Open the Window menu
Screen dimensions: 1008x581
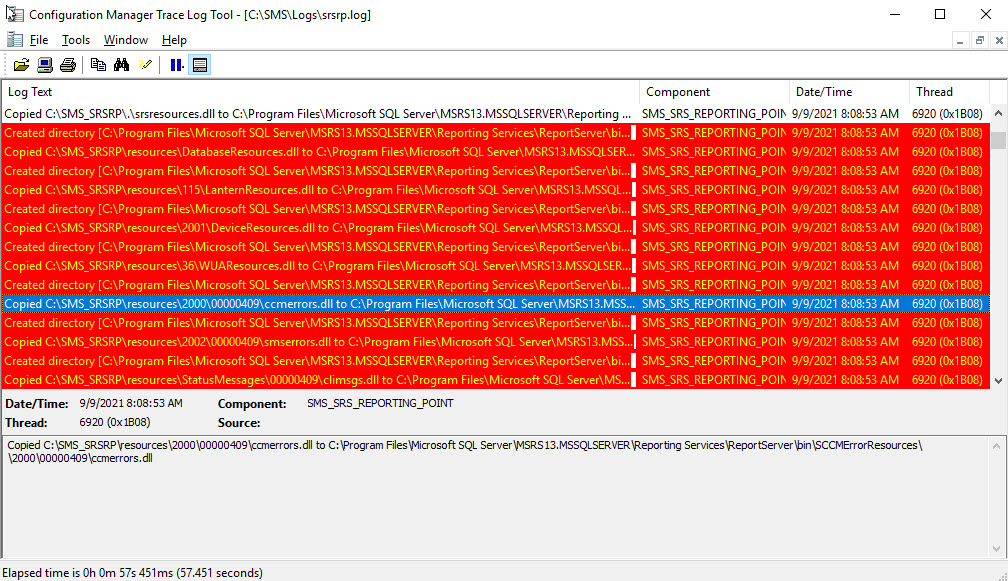click(x=126, y=40)
